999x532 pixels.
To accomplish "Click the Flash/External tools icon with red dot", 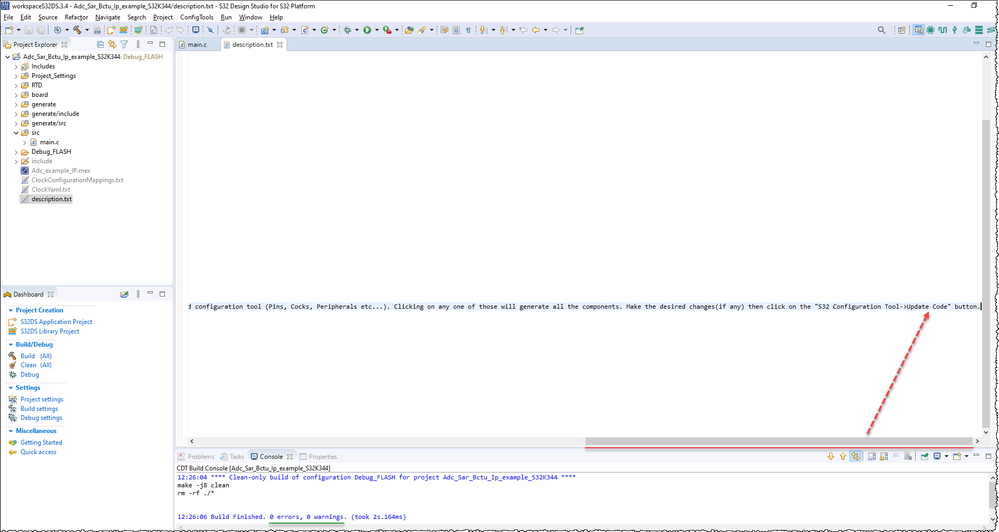I will (x=387, y=30).
